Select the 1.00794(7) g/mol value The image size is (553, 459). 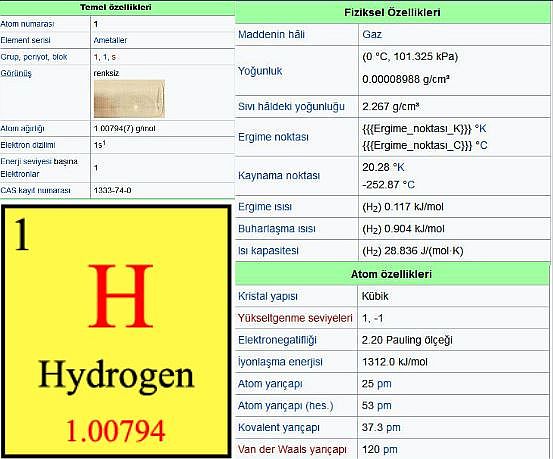click(124, 128)
